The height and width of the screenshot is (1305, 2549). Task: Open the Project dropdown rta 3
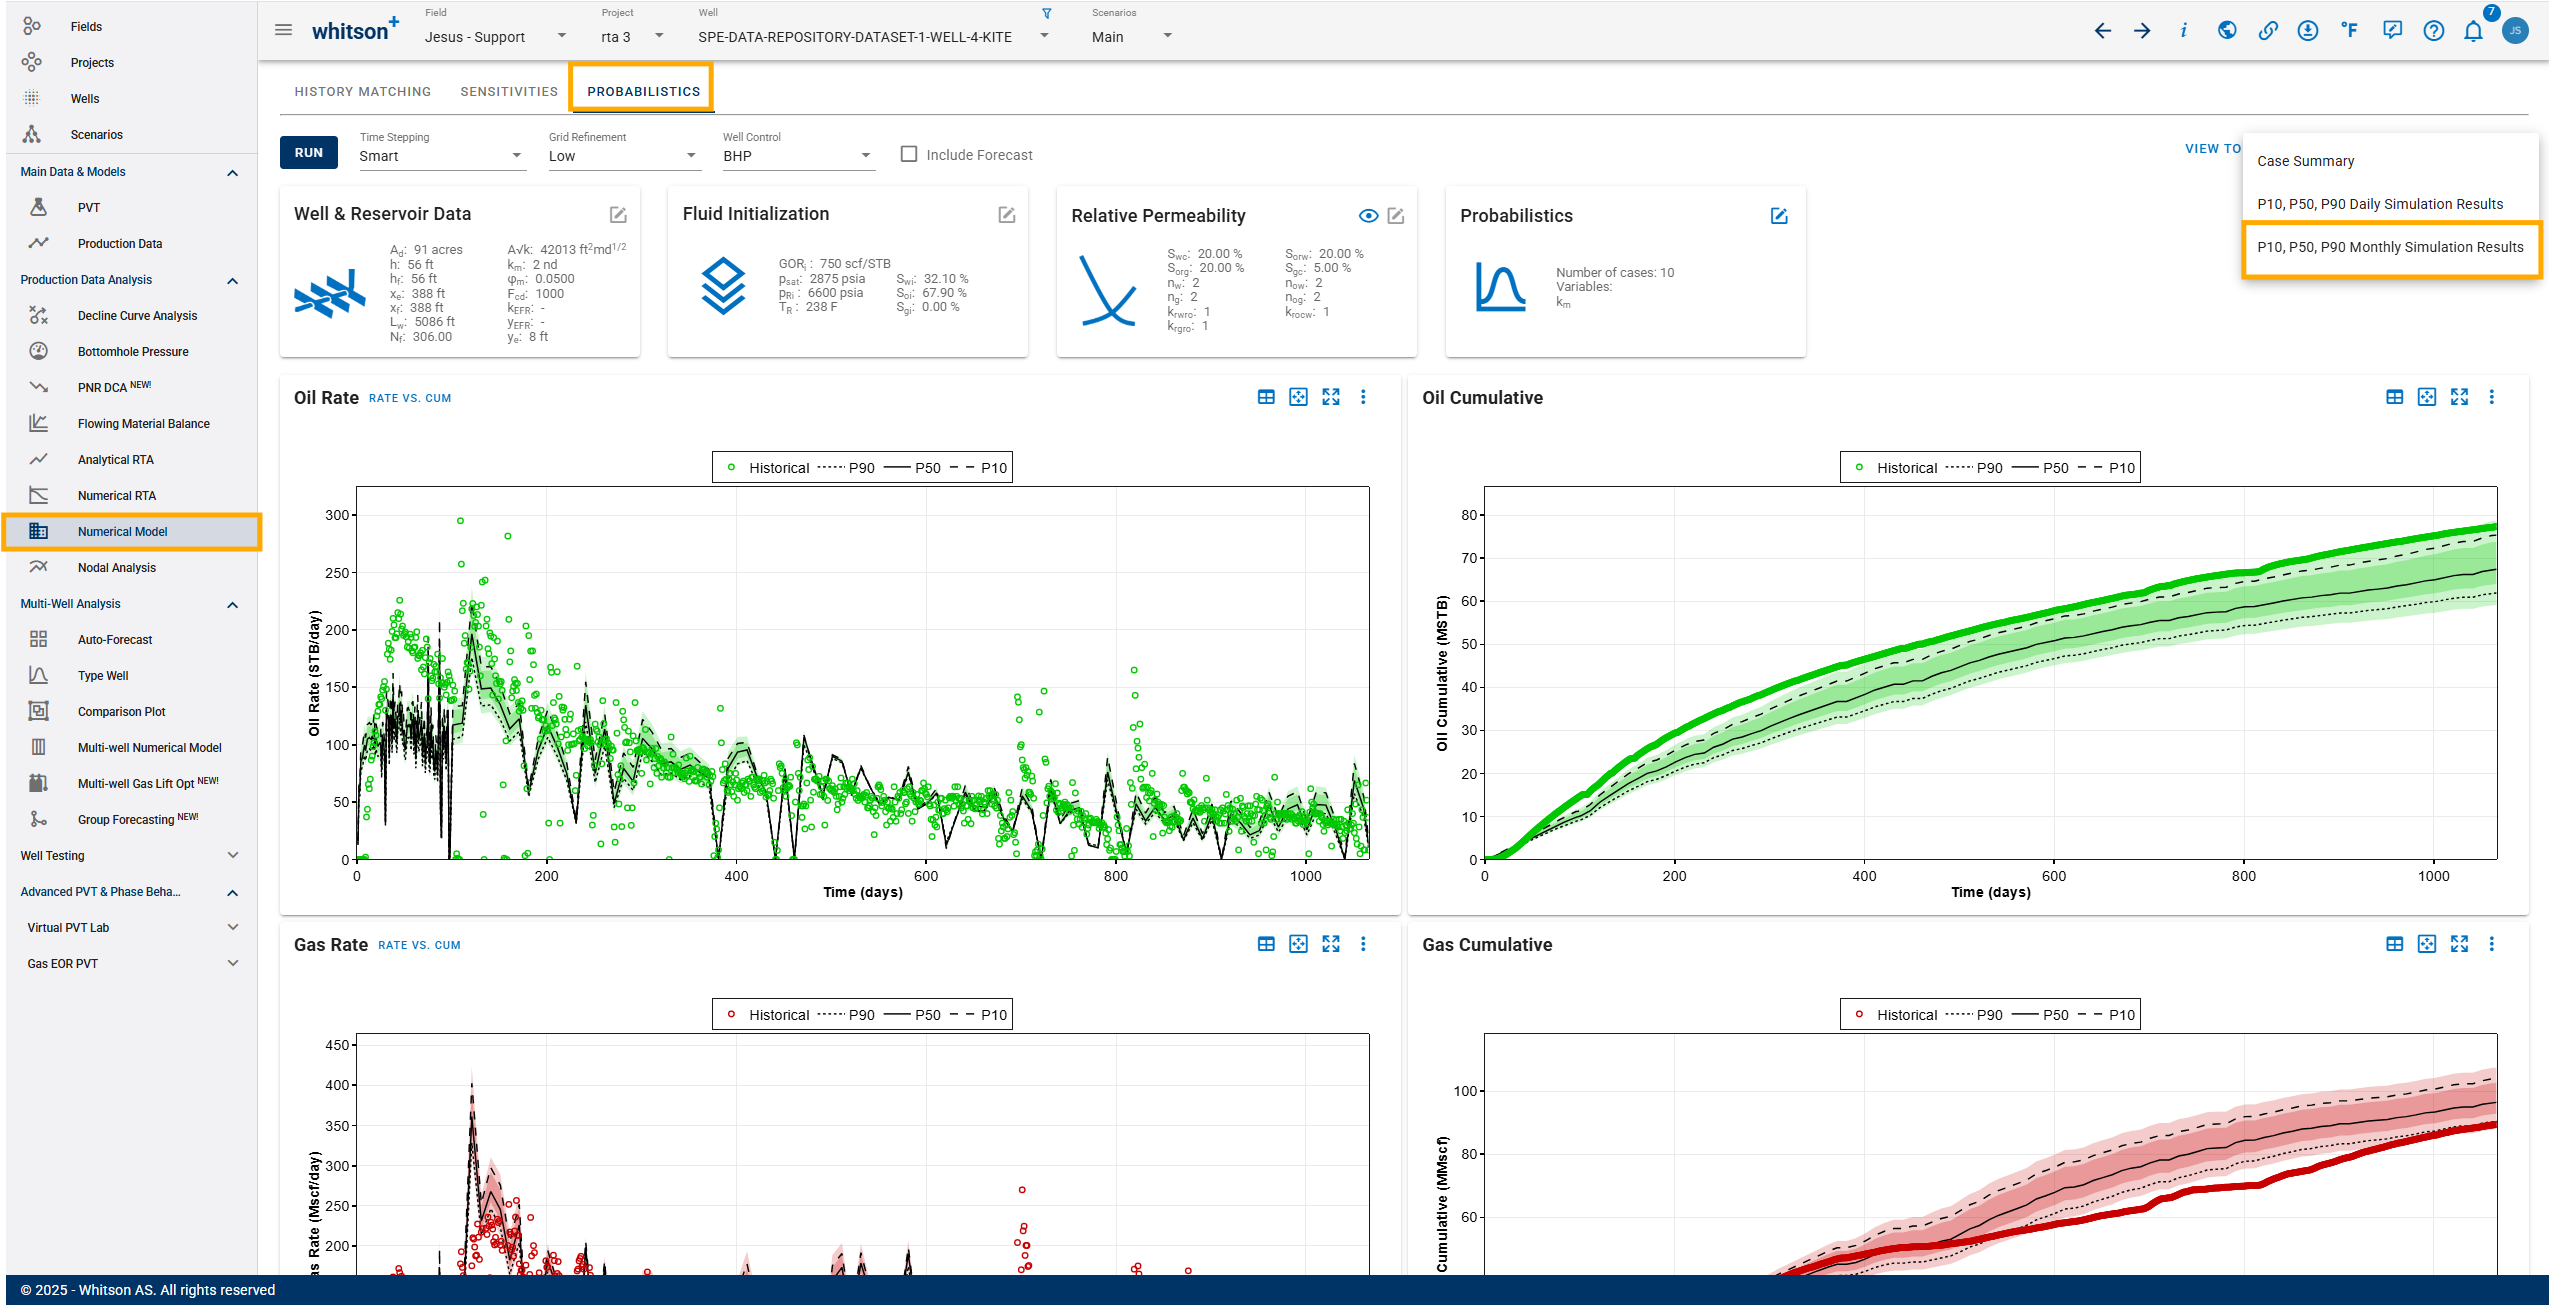632,36
